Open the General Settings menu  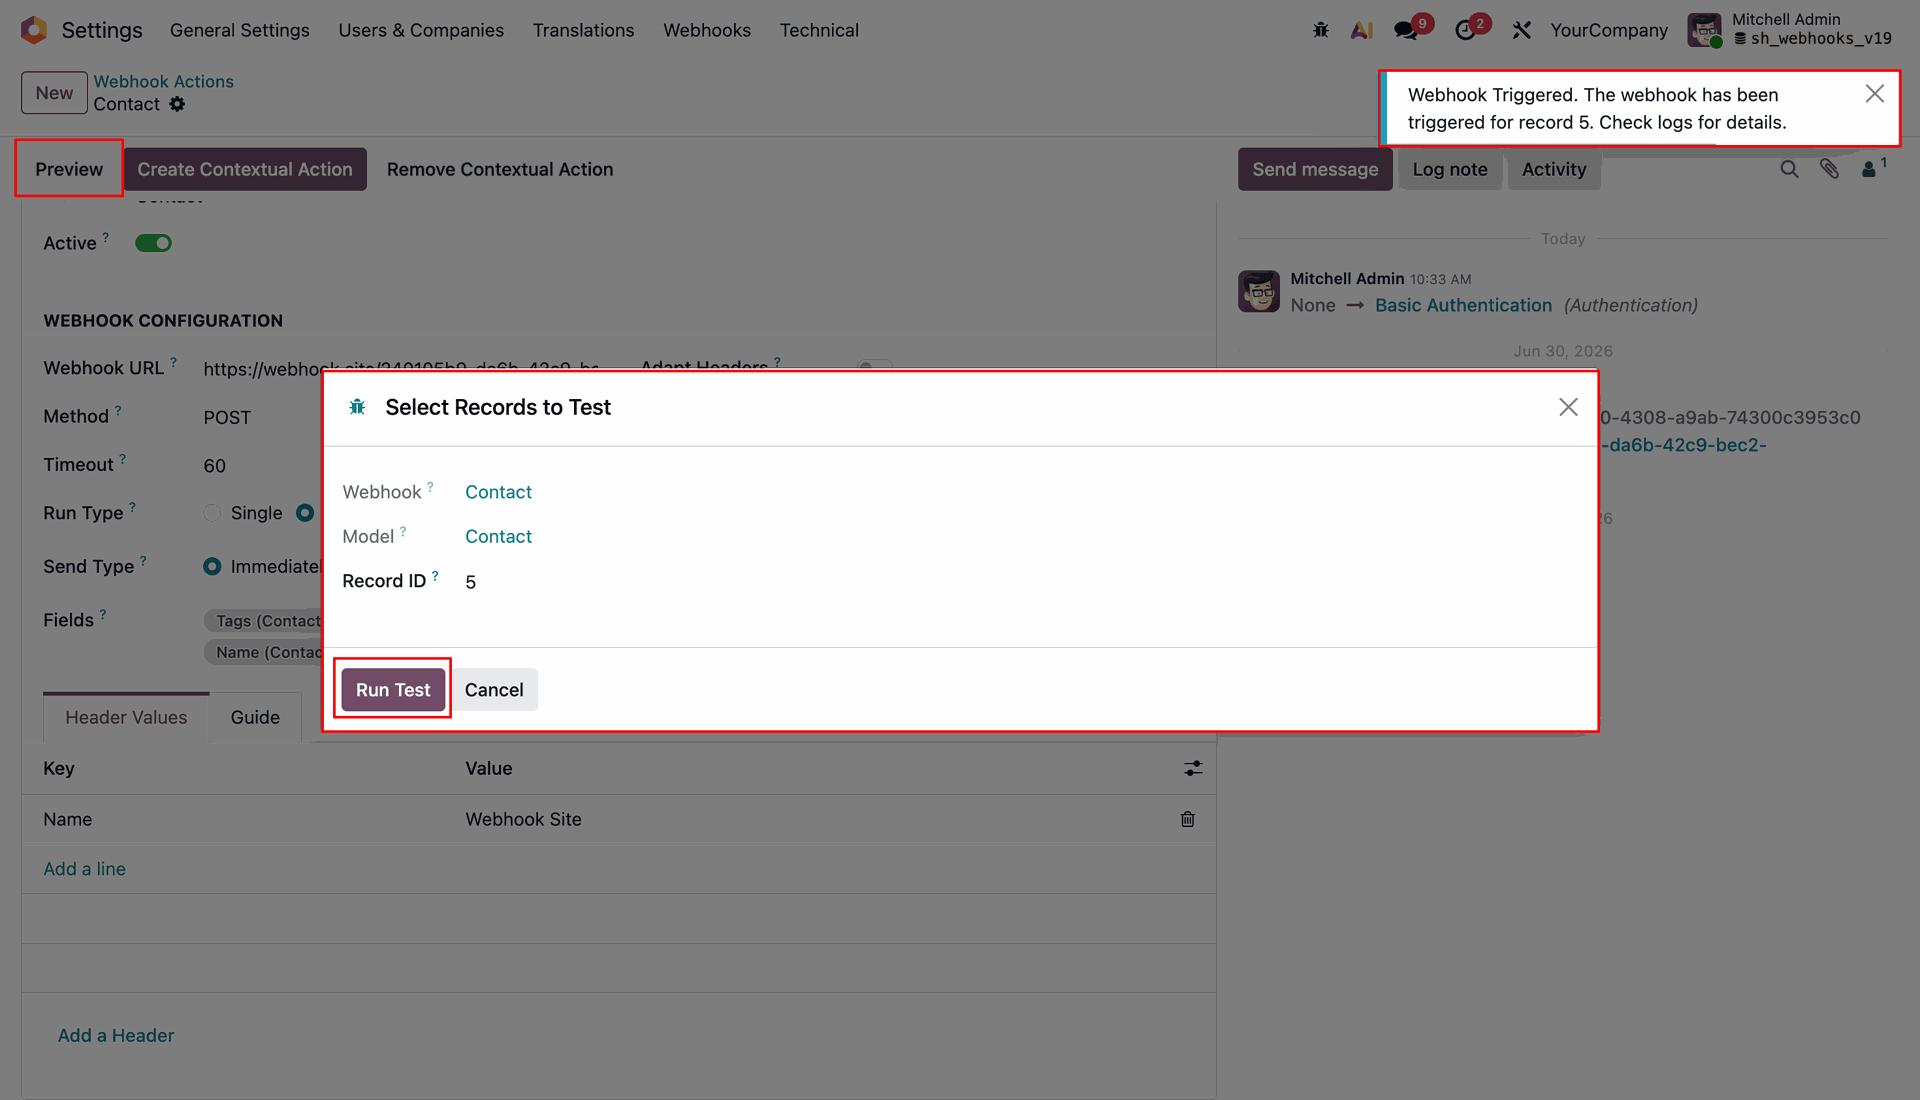(x=240, y=30)
